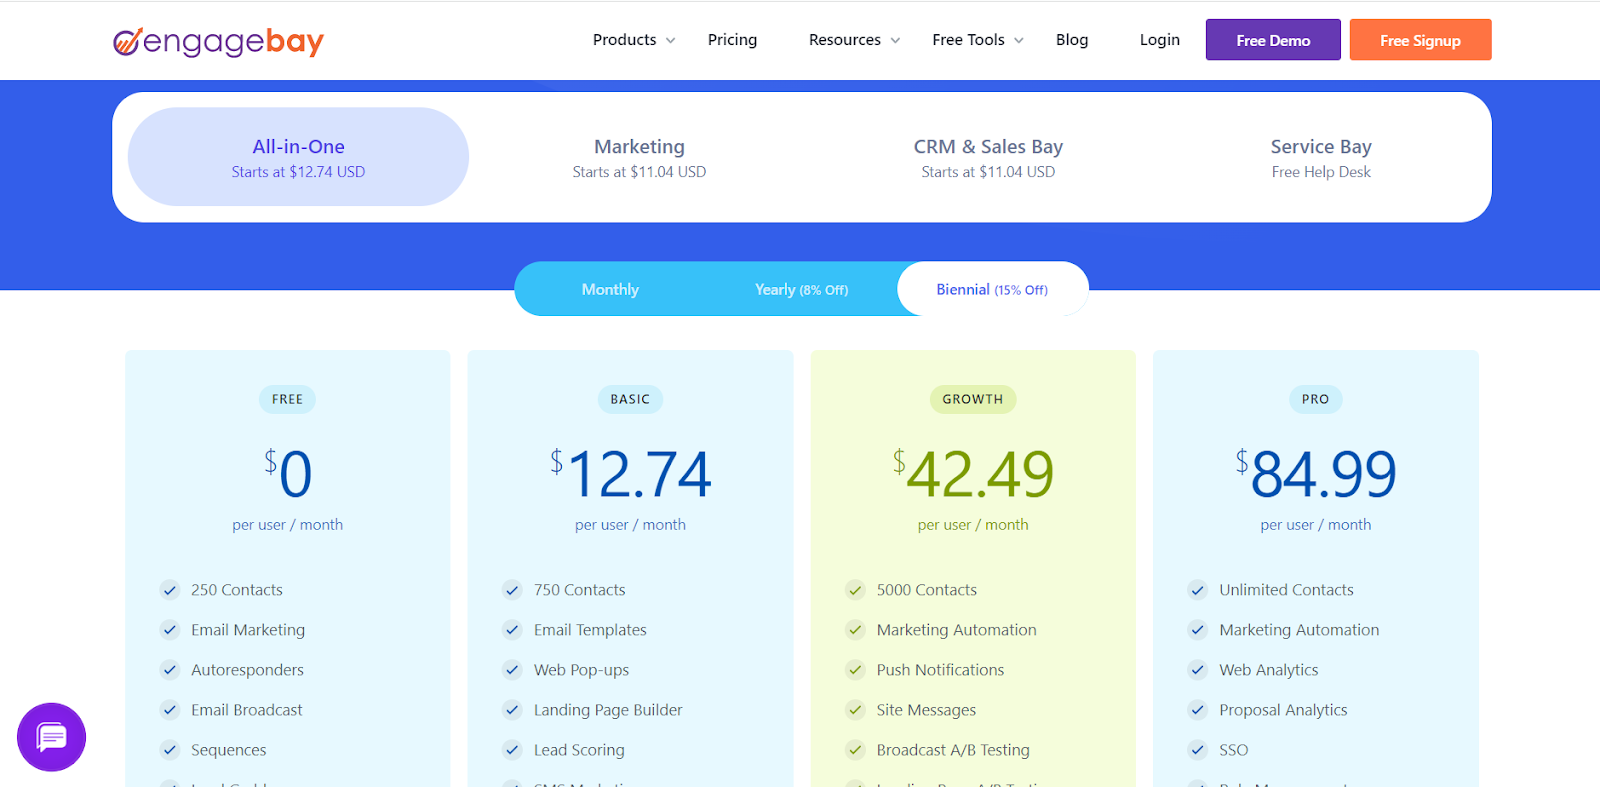
Task: Click the $84.99 Pro price
Action: (x=1315, y=473)
